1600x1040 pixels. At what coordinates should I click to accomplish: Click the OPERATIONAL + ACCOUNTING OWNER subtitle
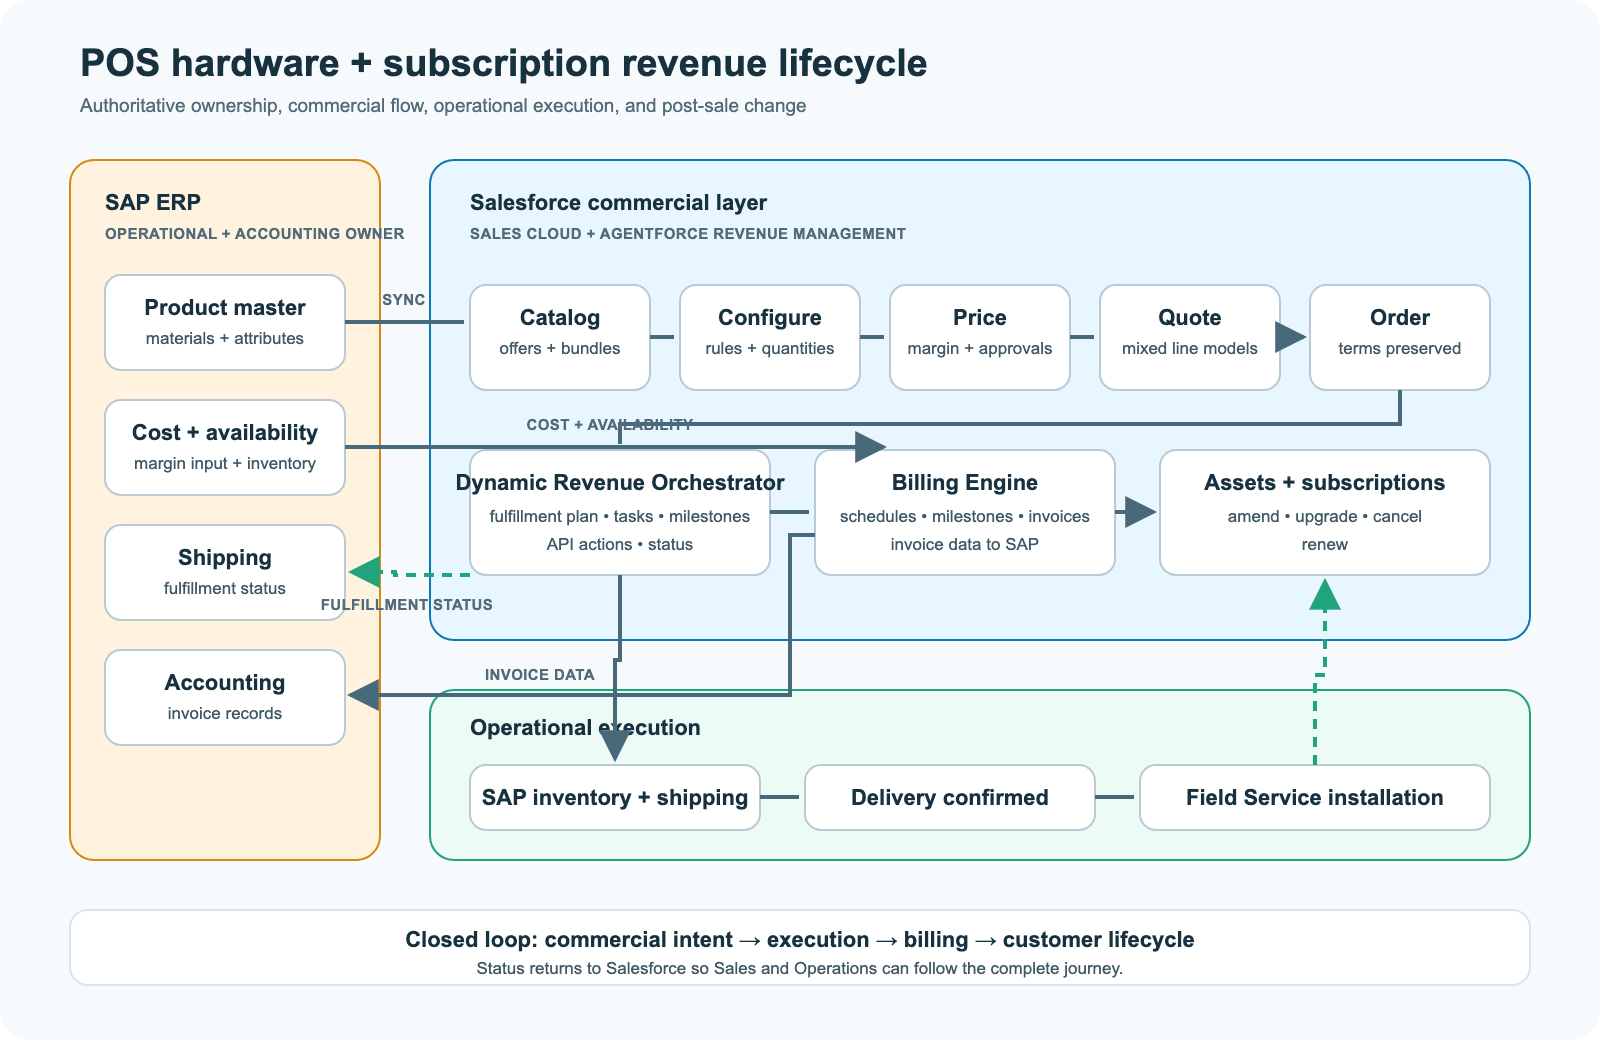[x=255, y=234]
